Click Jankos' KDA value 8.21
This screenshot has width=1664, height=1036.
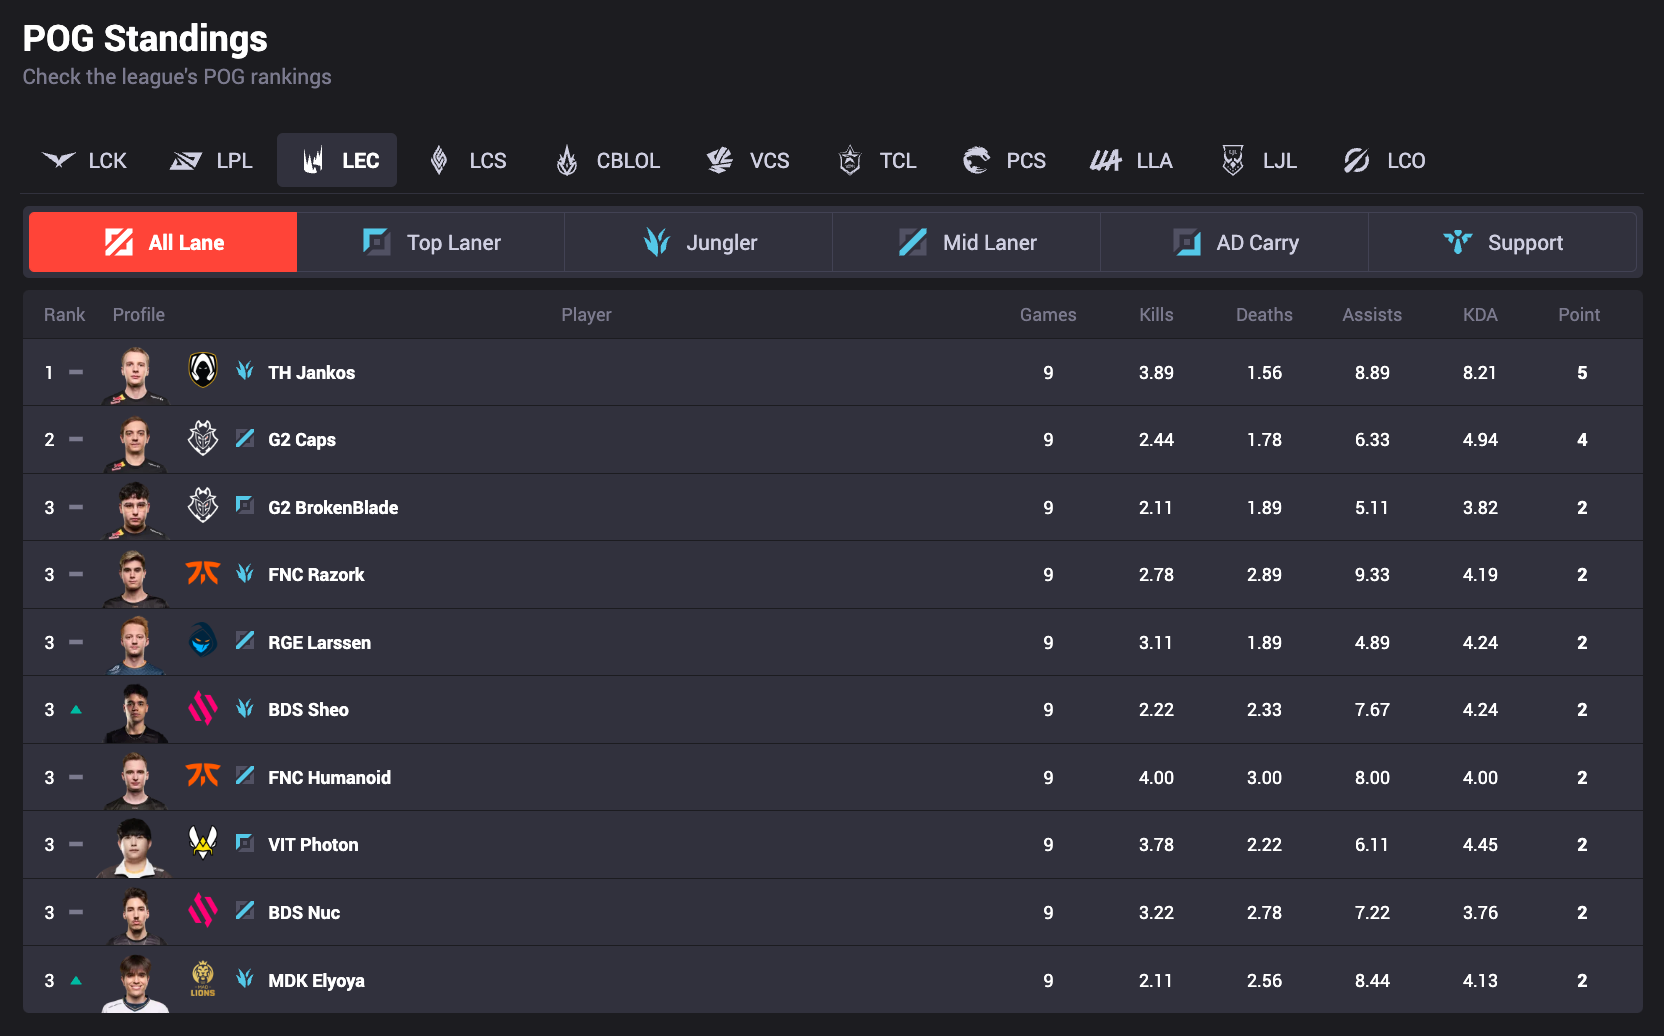point(1480,372)
